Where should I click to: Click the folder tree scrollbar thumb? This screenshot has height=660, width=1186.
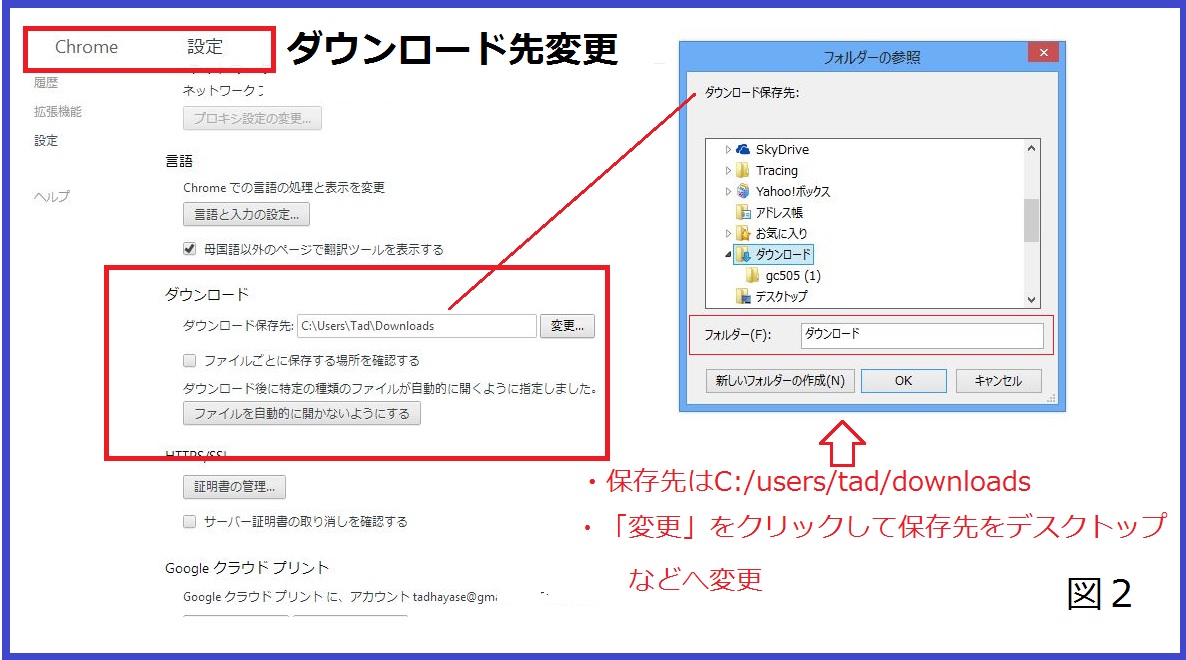1031,220
